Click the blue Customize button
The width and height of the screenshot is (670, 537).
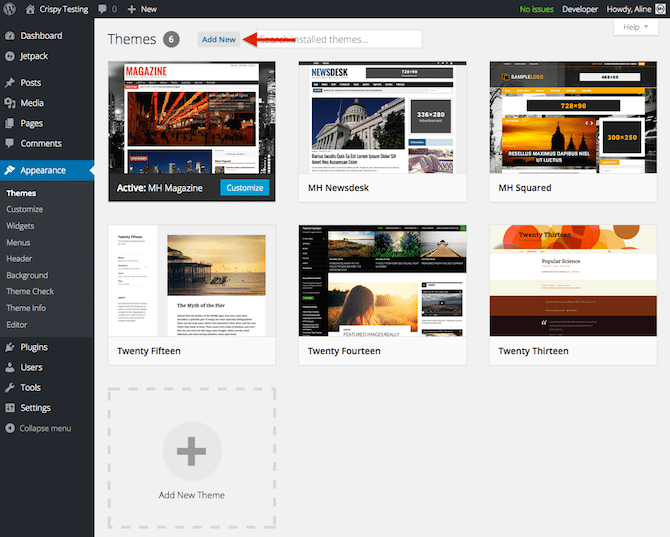click(x=245, y=188)
